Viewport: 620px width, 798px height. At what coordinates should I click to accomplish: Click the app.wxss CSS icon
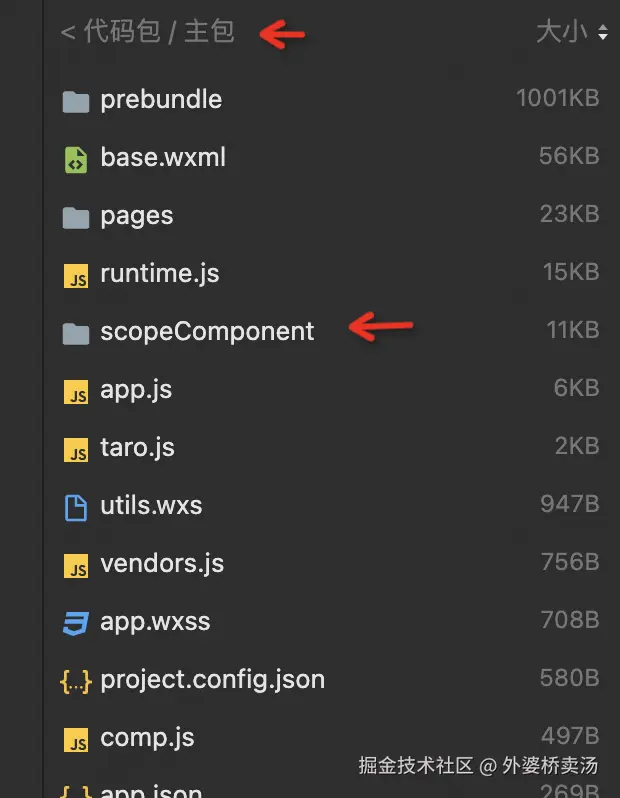(x=76, y=623)
